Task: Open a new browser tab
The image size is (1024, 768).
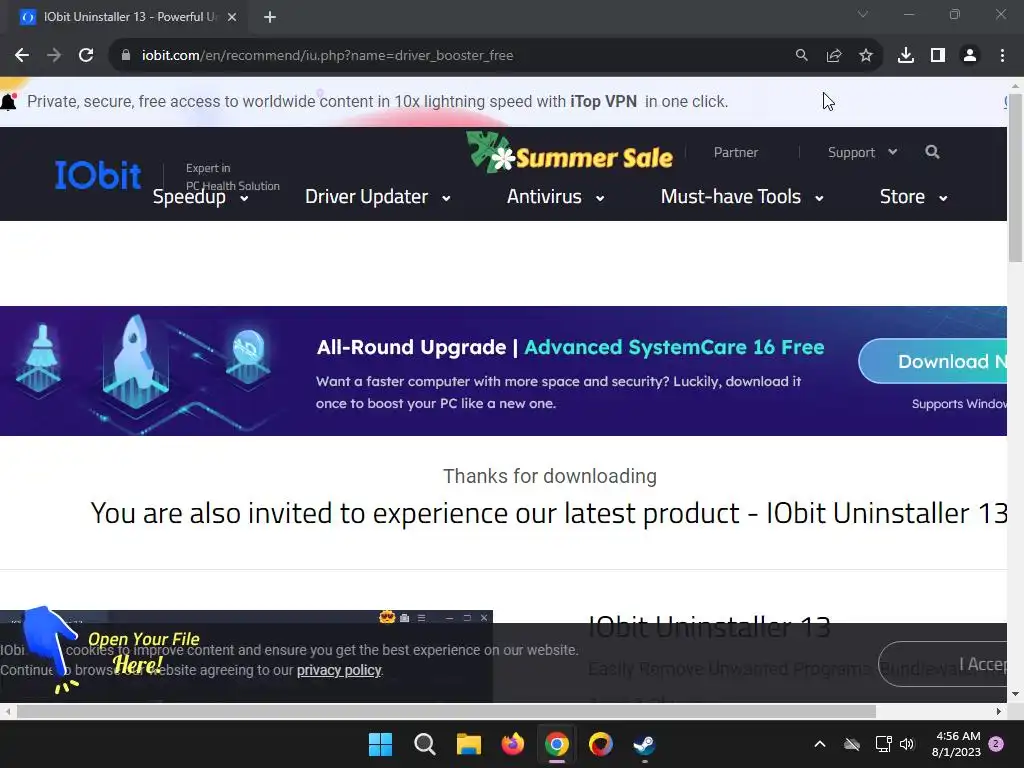Action: (270, 17)
